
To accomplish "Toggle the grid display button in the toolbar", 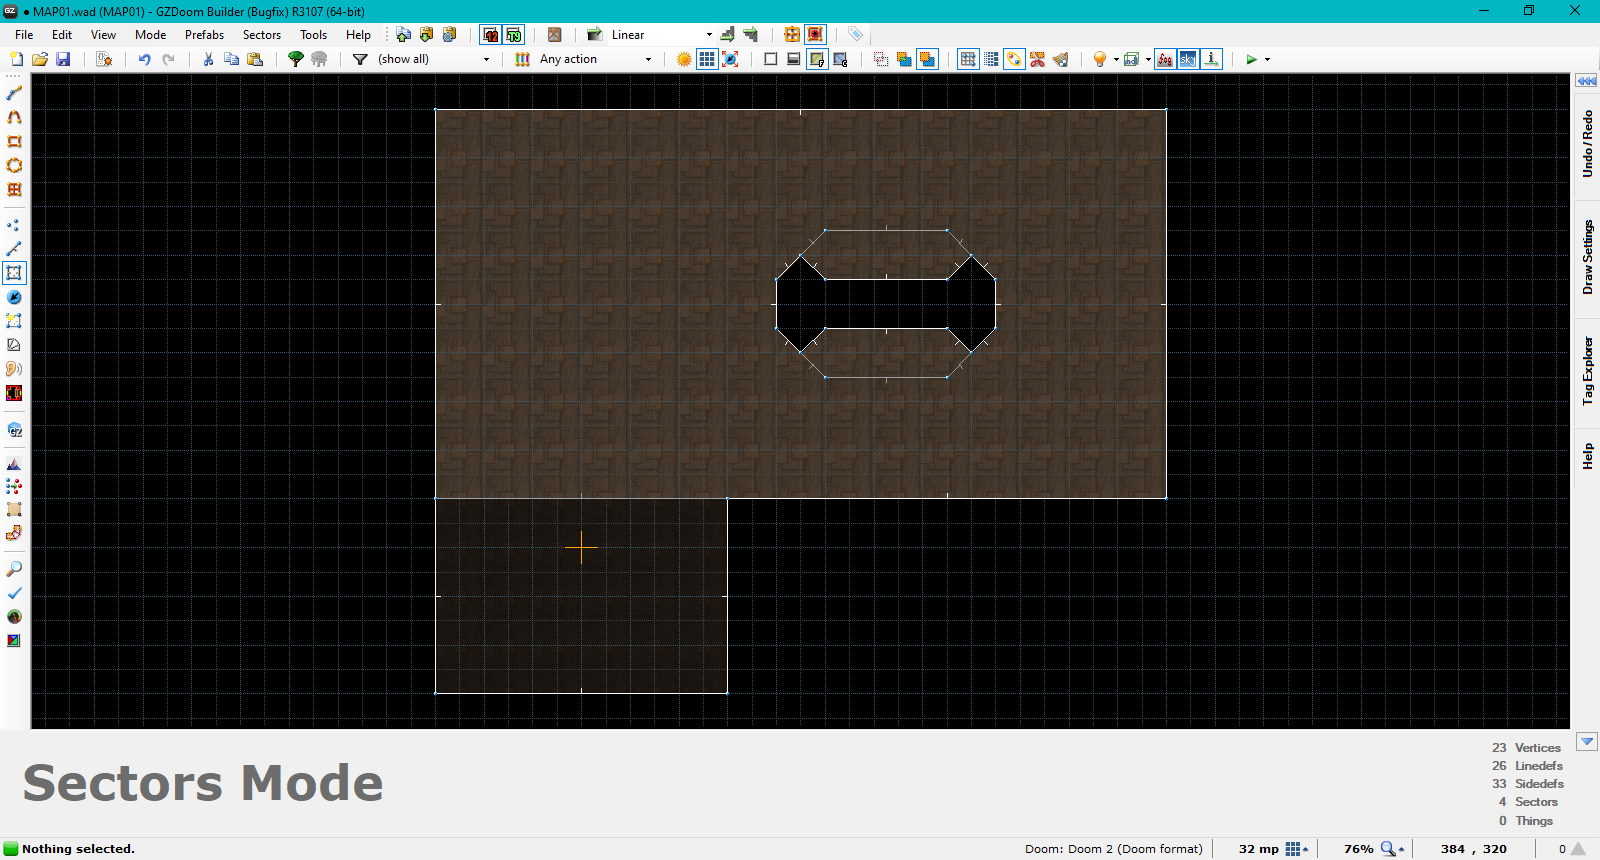I will click(707, 59).
